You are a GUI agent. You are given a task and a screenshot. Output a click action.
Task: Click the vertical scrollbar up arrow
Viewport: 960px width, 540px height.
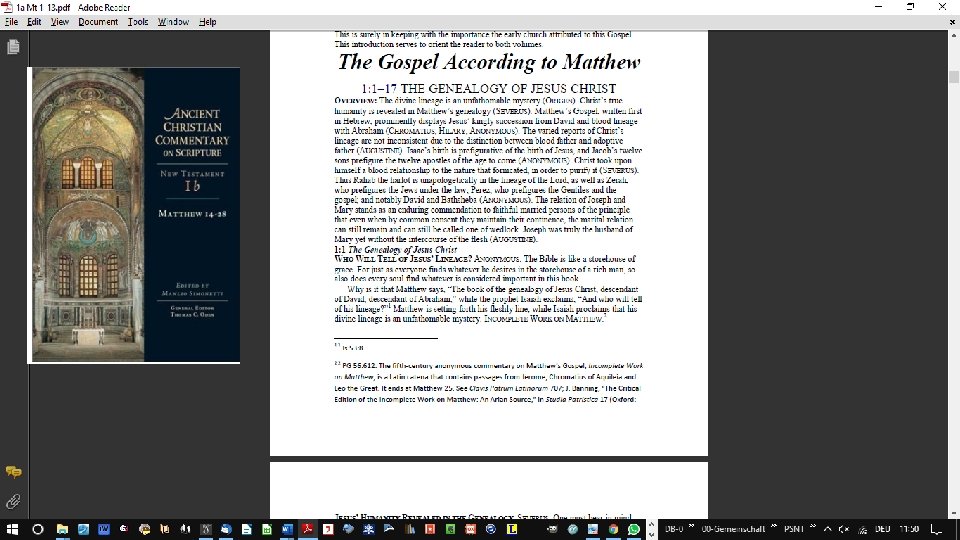[x=954, y=36]
